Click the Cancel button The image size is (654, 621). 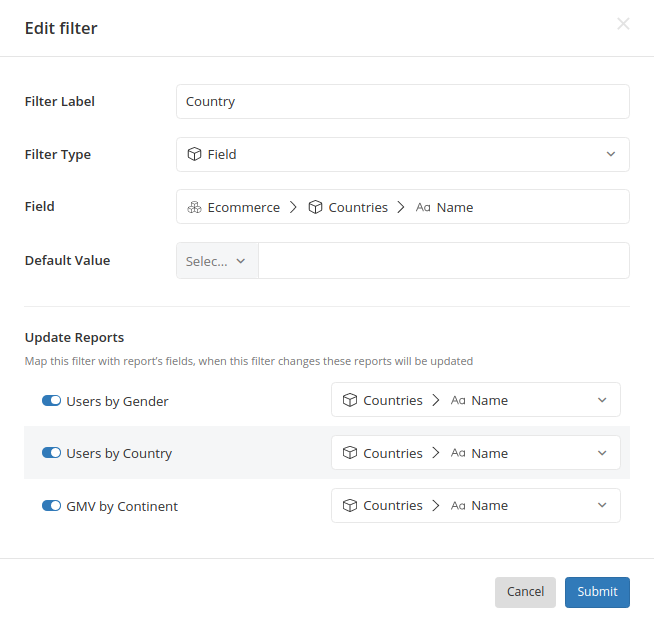point(525,592)
